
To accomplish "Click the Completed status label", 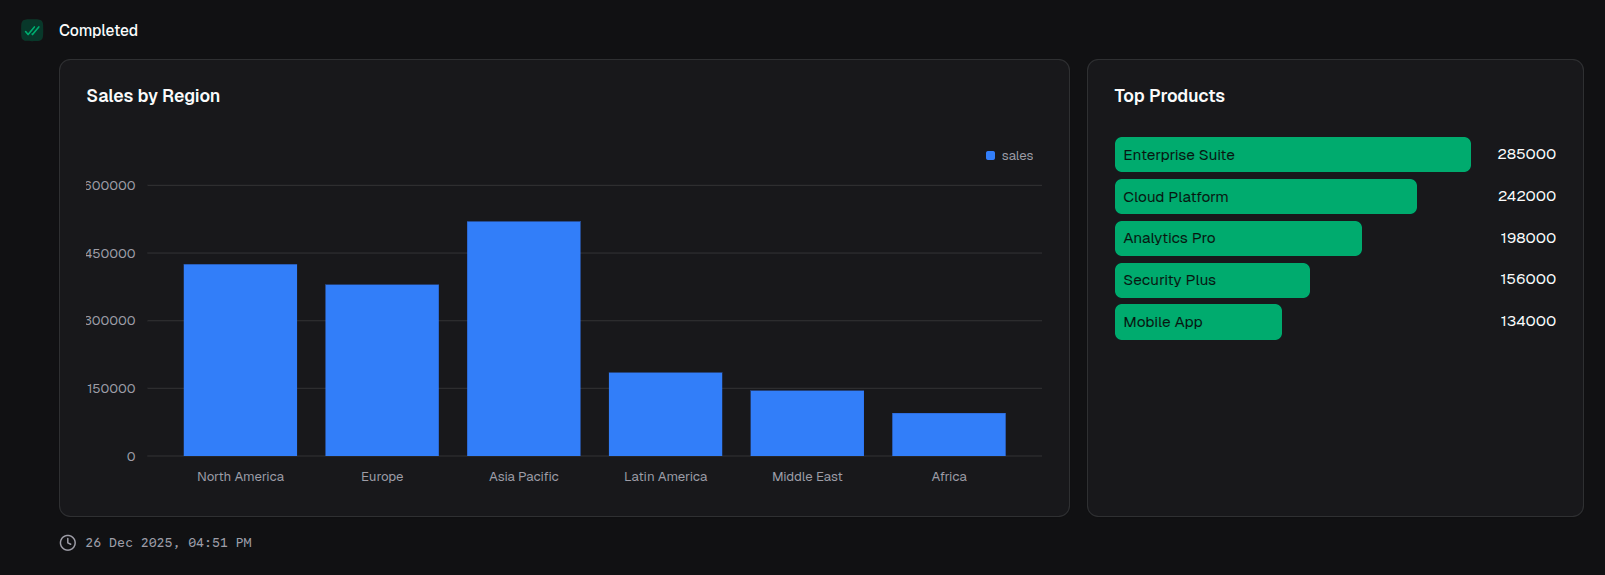I will point(98,30).
